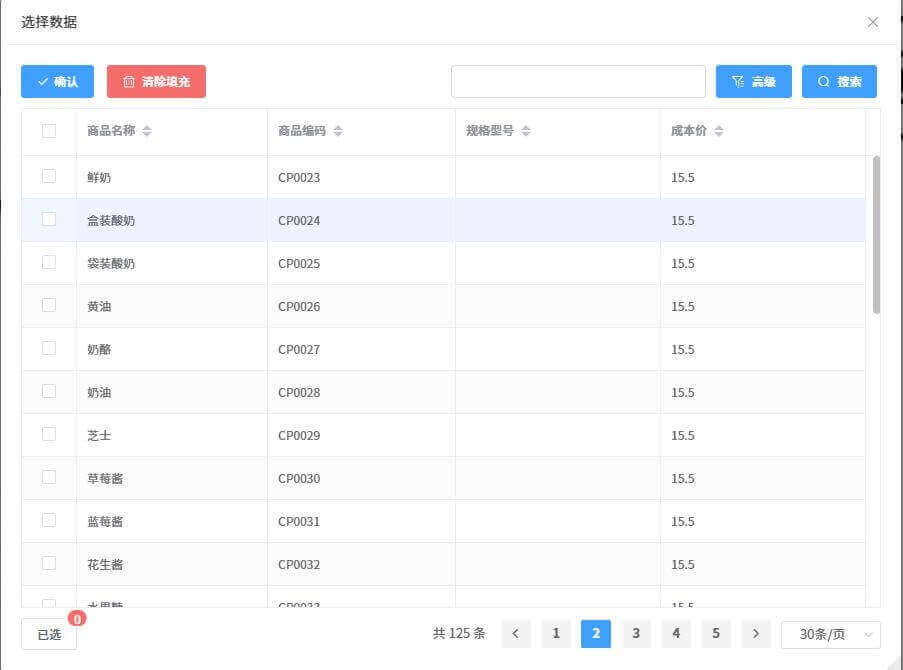This screenshot has height=670, width=903.
Task: Check the row for 奶酪
Action: [49, 348]
